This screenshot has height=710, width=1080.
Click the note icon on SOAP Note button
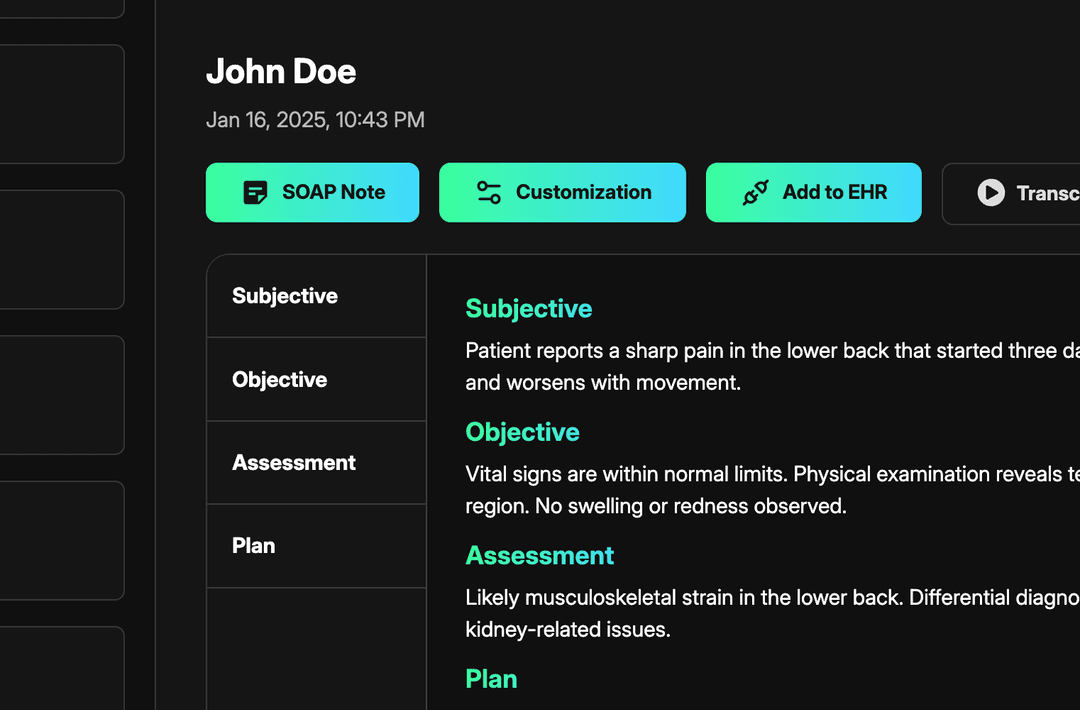pos(255,192)
